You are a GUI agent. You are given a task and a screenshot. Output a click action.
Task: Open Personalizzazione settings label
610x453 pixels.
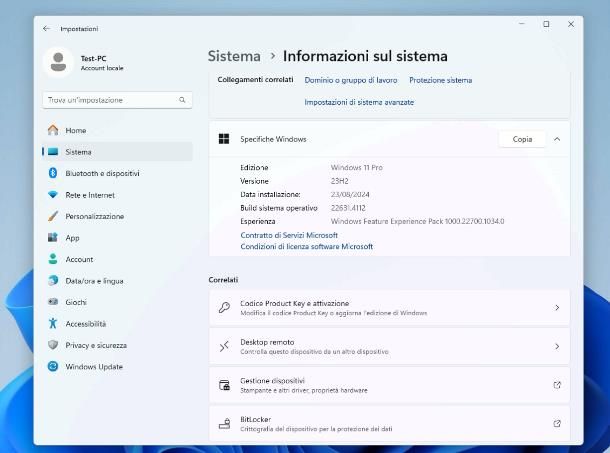click(95, 216)
